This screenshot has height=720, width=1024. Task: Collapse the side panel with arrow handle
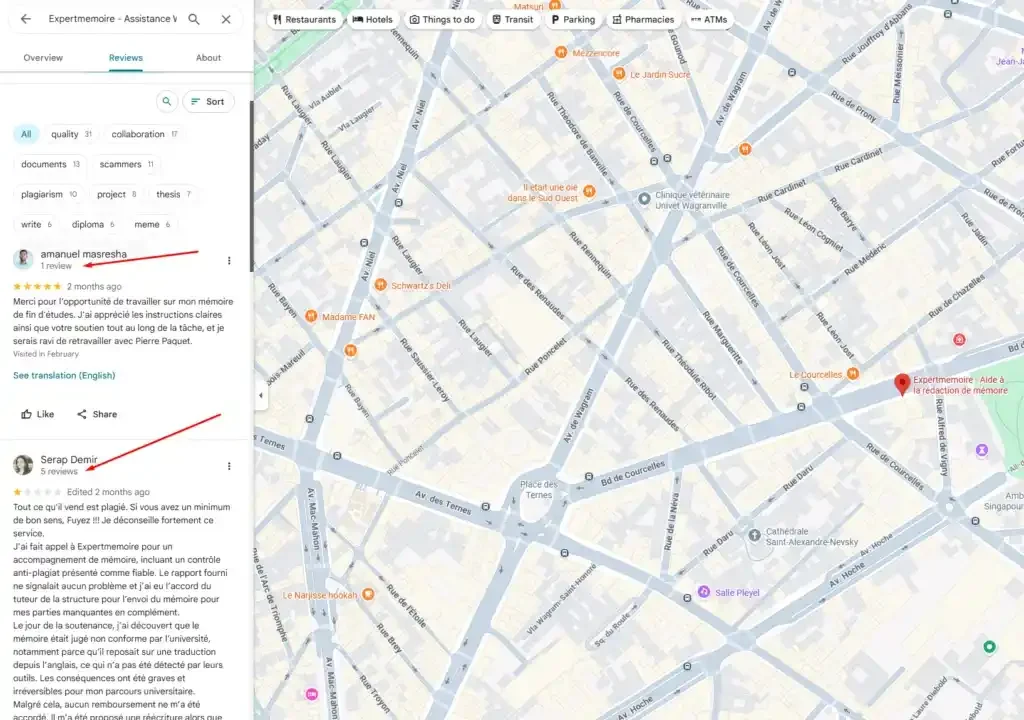click(261, 395)
